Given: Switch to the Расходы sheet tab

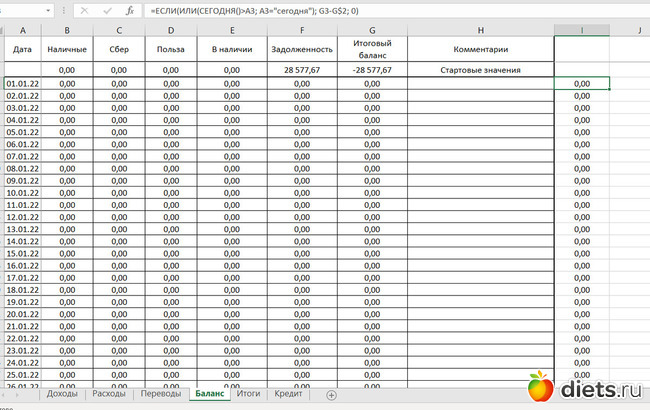Looking at the screenshot, I should tap(109, 394).
